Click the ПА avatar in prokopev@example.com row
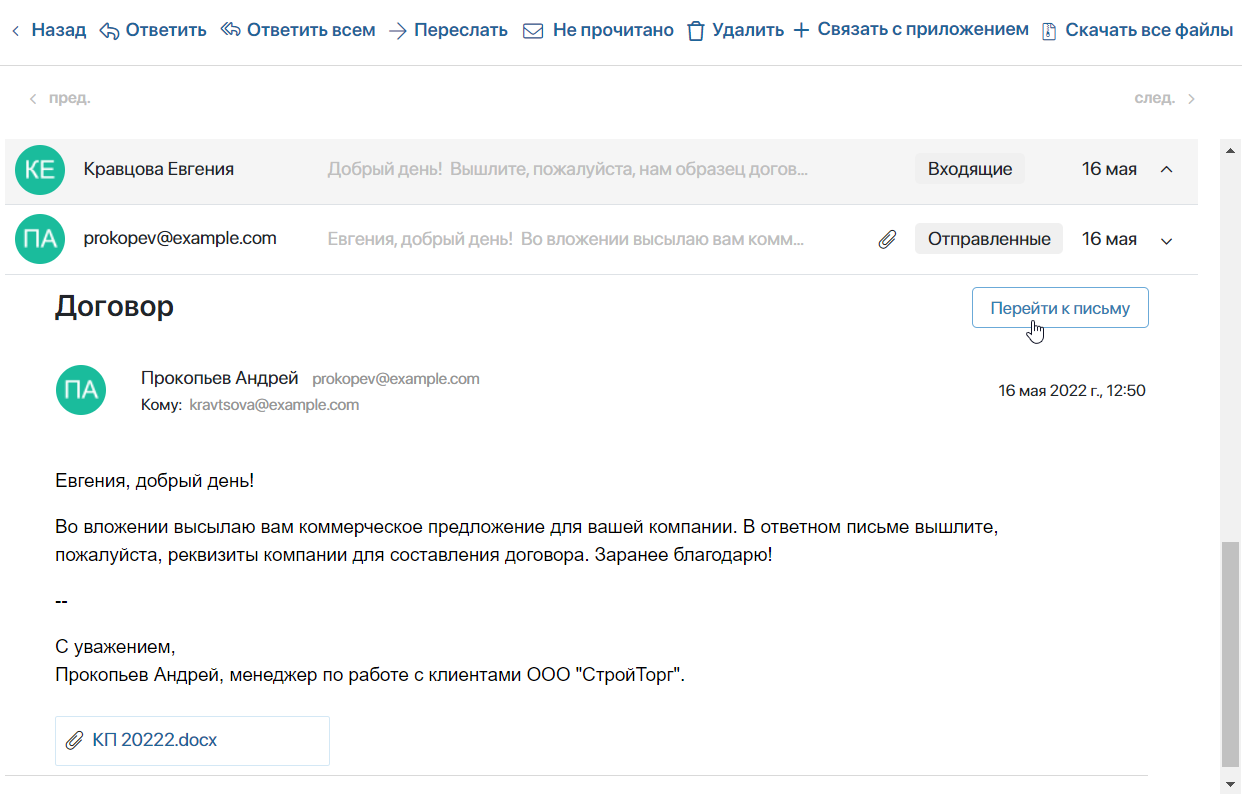The width and height of the screenshot is (1242, 794). pos(40,239)
